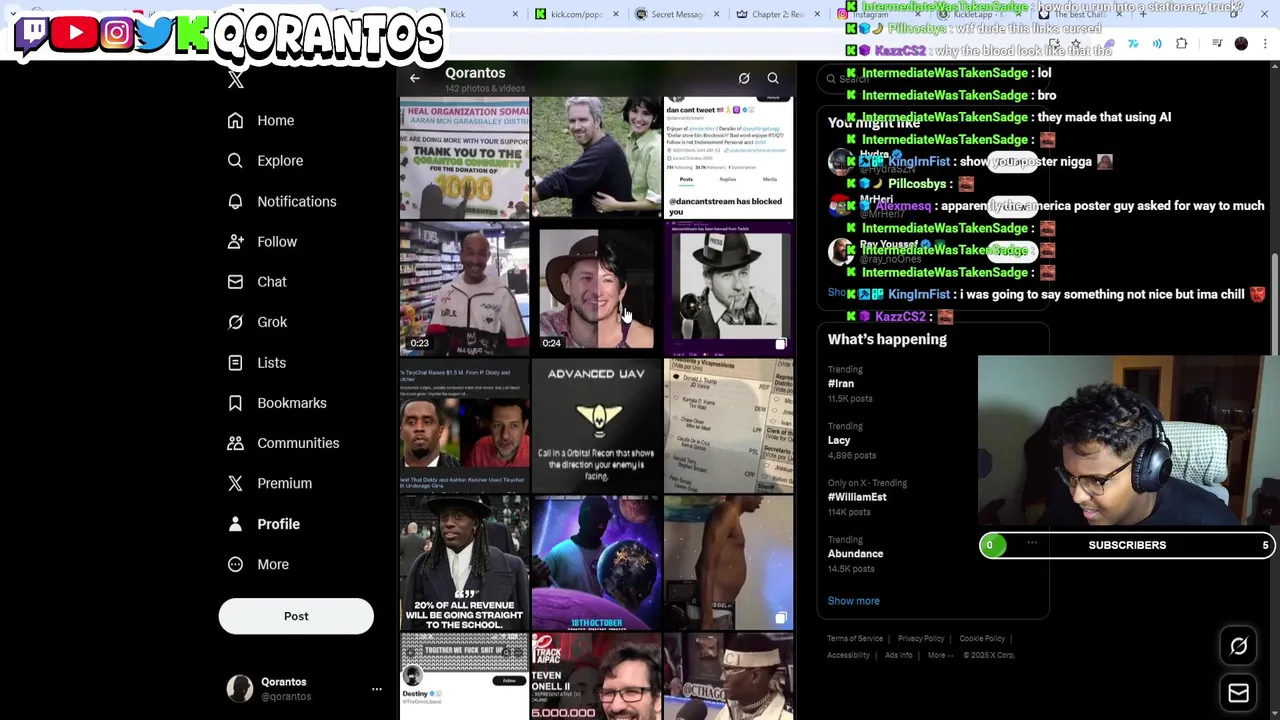Screen dimensions: 1280x720
Task: Click the Instagram logo in stream overlay
Action: [x=116, y=33]
